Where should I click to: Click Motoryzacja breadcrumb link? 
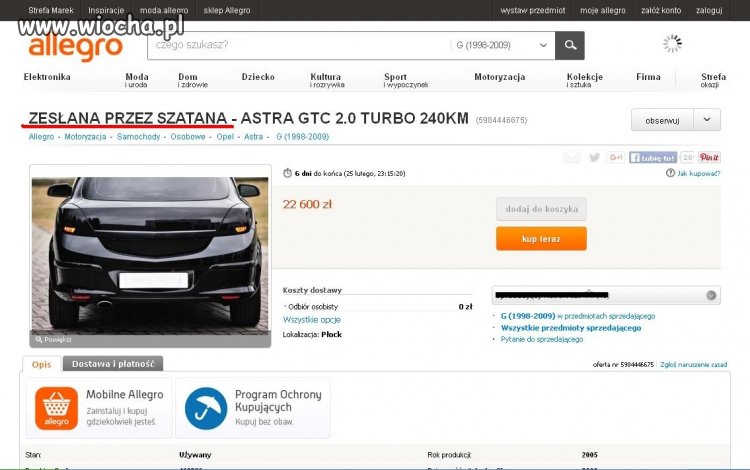click(85, 137)
